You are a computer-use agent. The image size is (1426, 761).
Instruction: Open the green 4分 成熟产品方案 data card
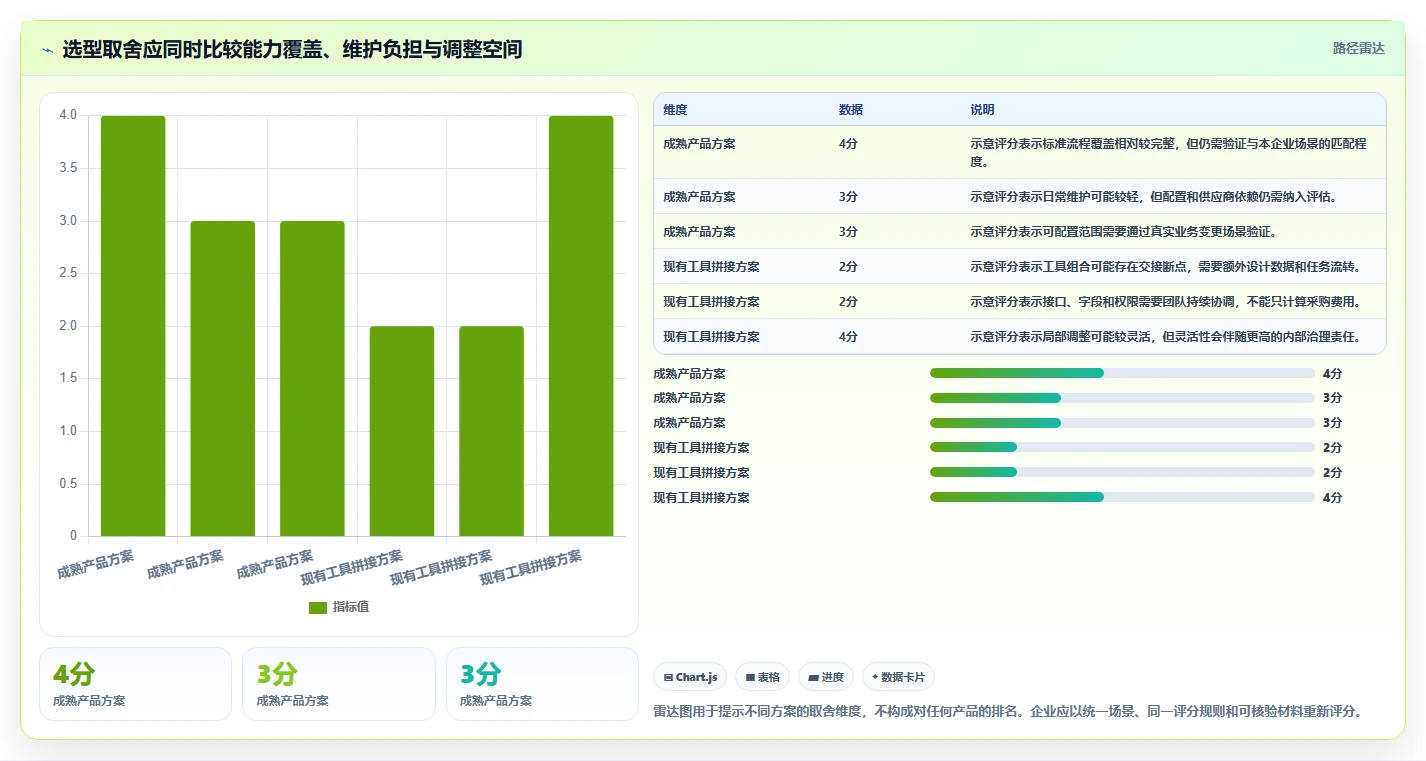tap(135, 684)
